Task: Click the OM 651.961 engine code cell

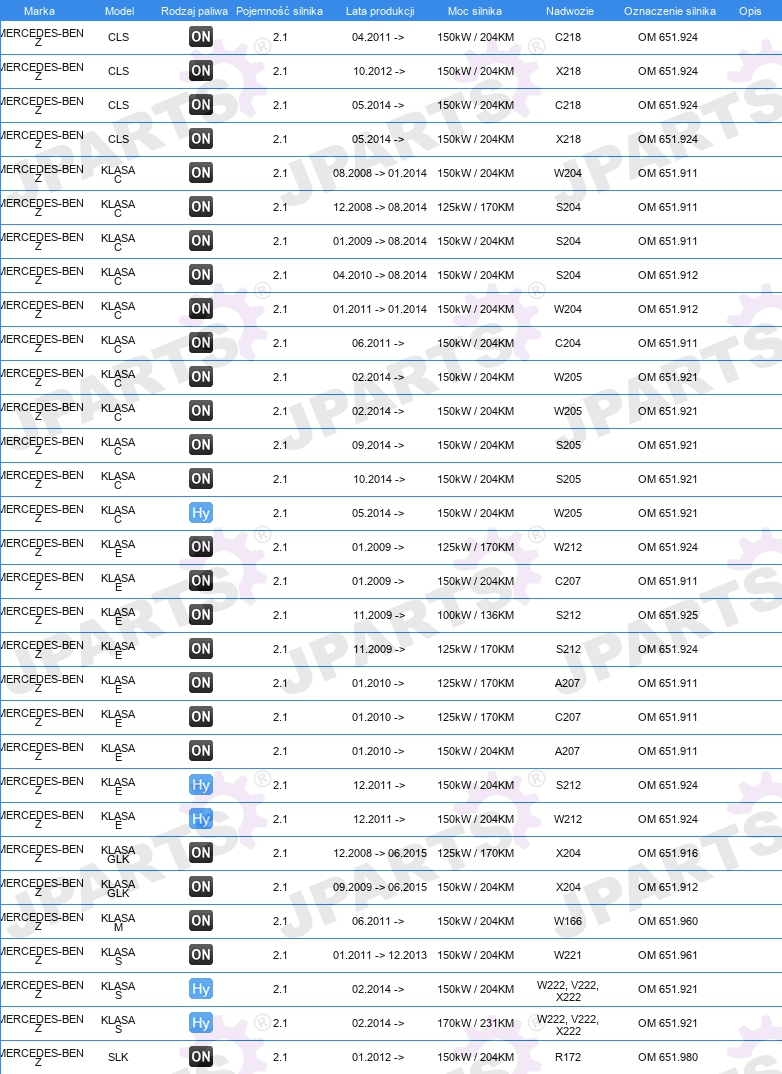Action: click(x=668, y=955)
